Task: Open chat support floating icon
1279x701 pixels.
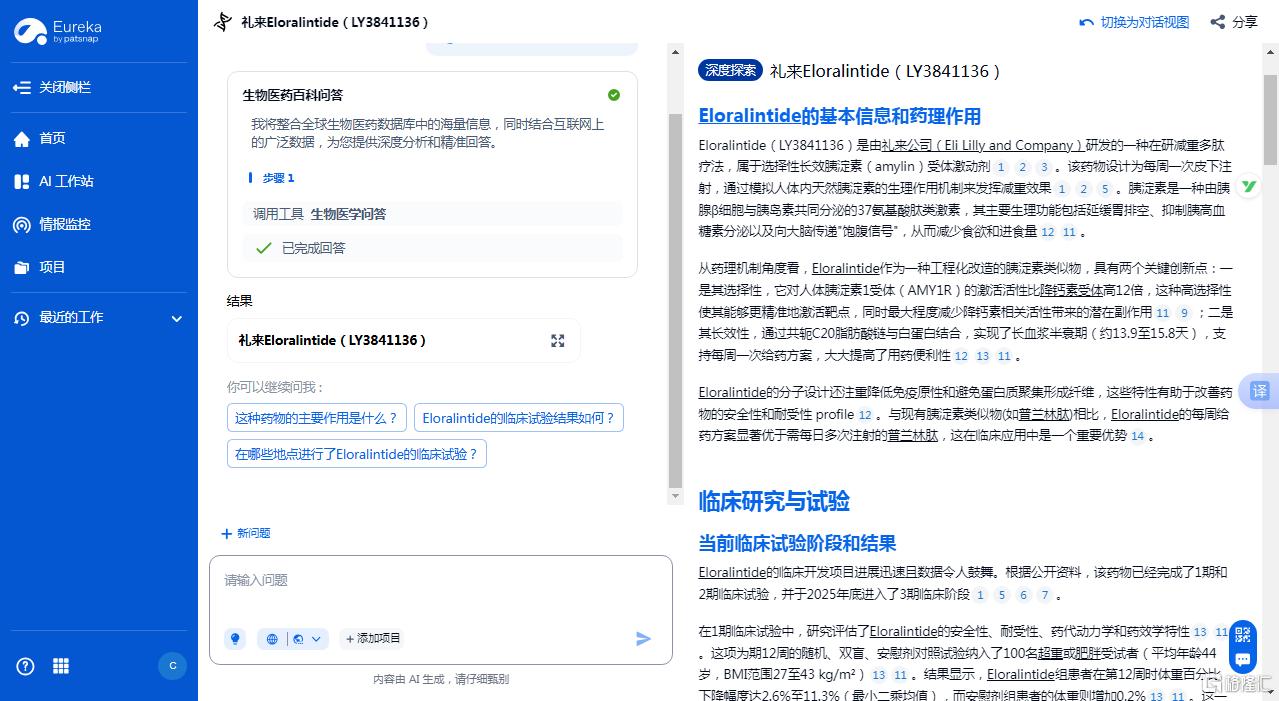Action: 1242,660
